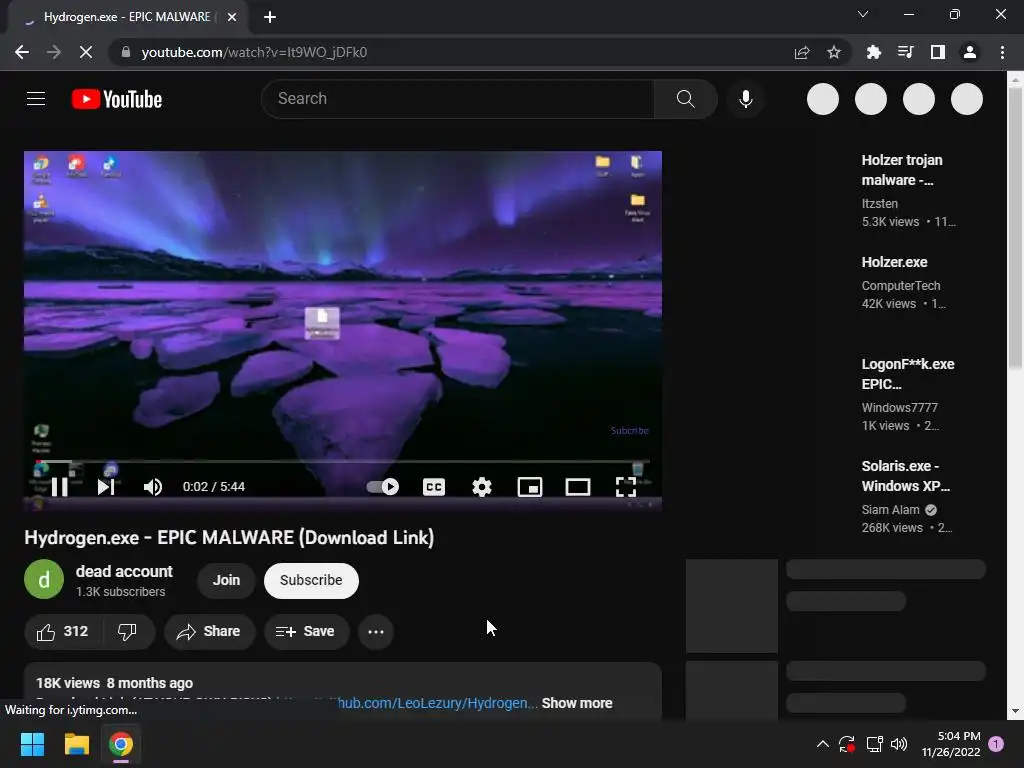Screen dimensions: 1024x768
Task: Enter full screen mode
Action: [x=626, y=487]
